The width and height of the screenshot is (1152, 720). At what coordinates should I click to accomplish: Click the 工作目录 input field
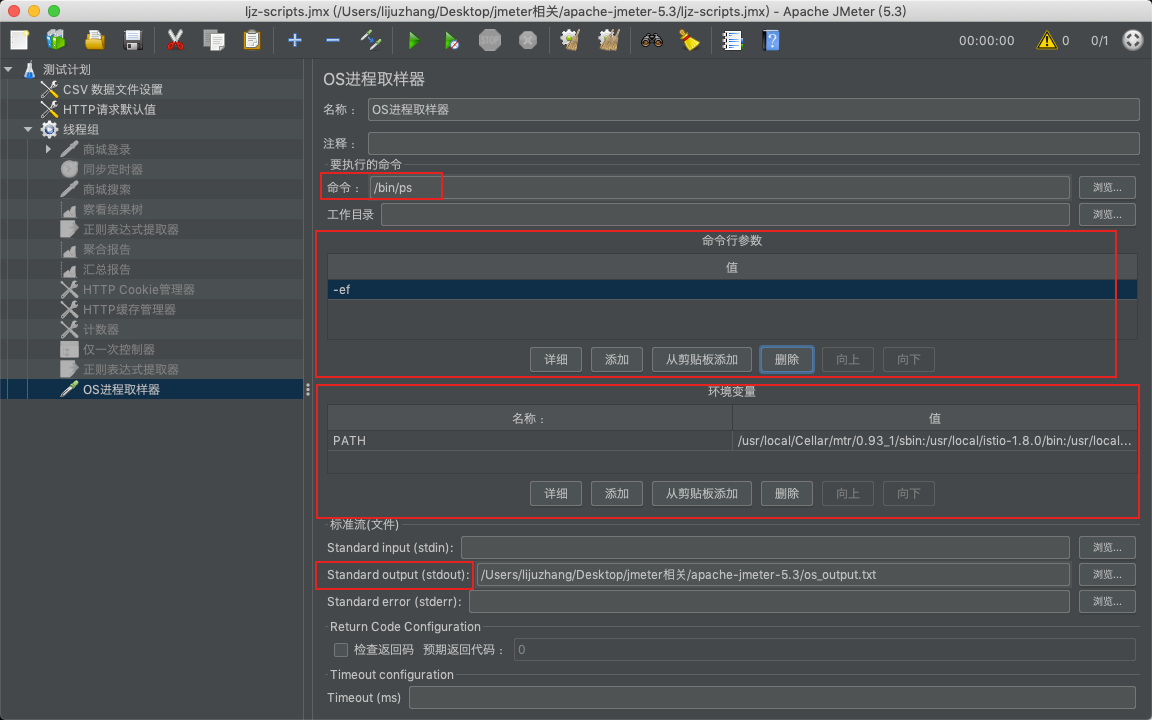(x=725, y=215)
